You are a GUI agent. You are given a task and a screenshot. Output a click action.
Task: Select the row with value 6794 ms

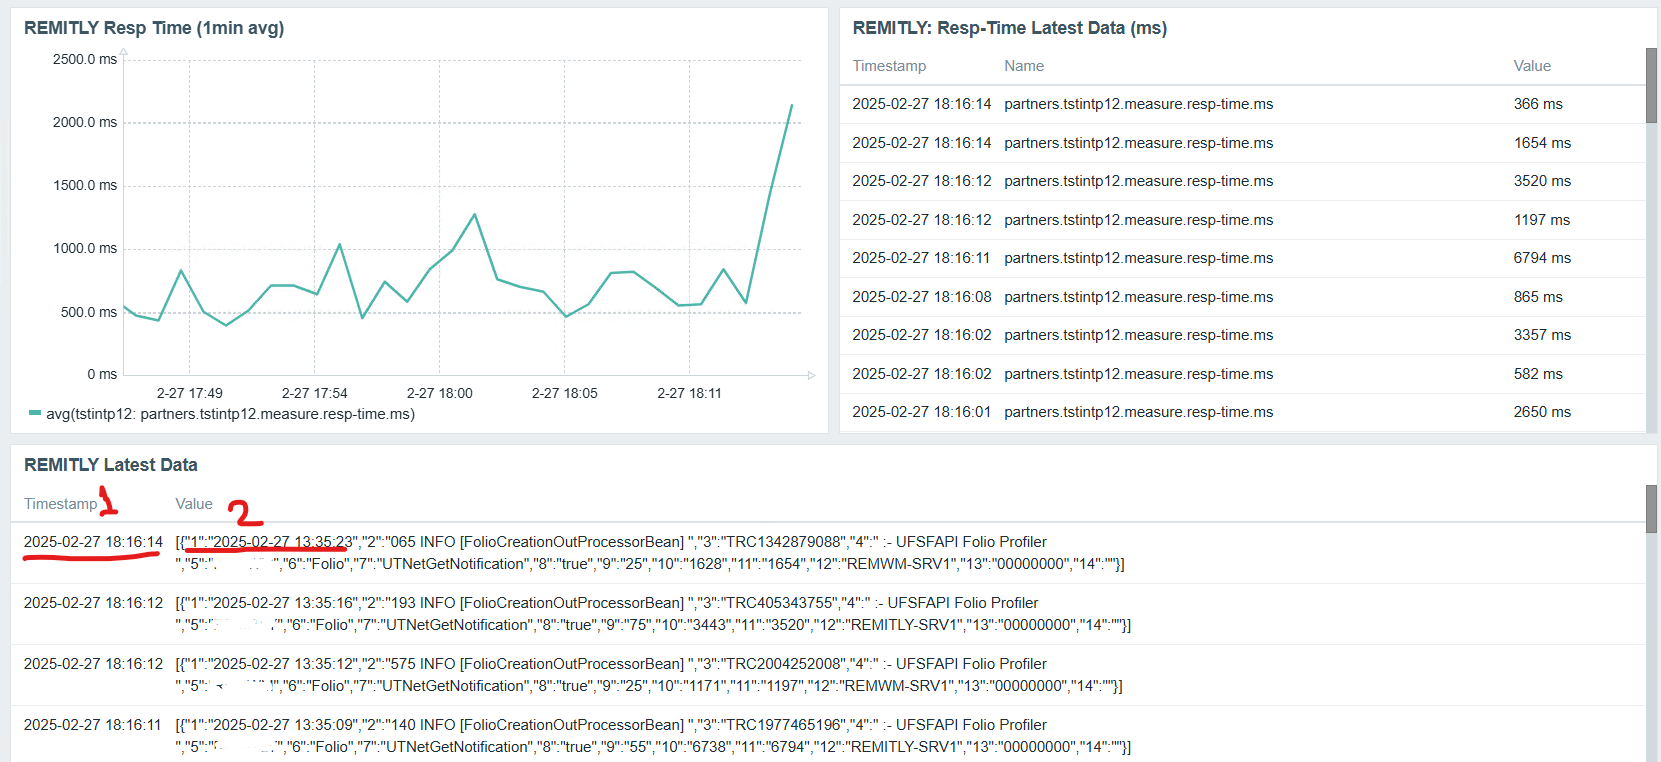[x=1242, y=258]
